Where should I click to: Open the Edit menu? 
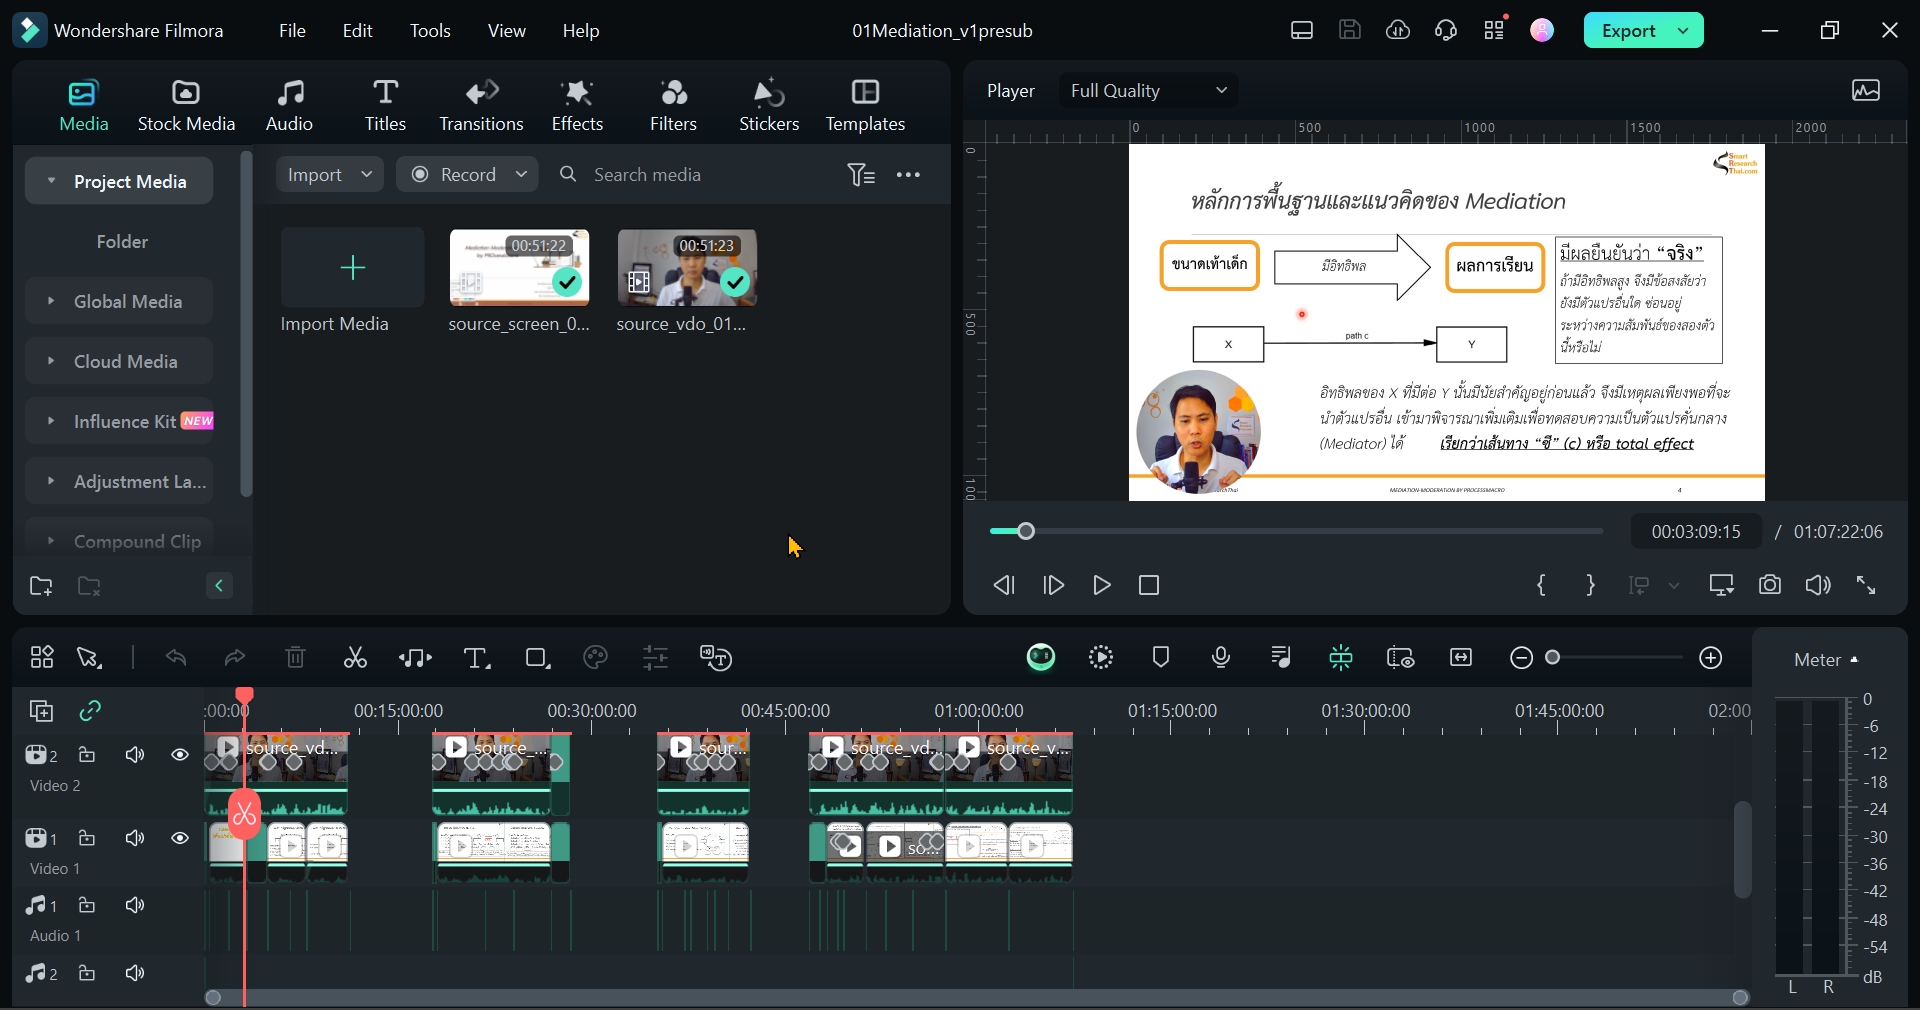357,30
